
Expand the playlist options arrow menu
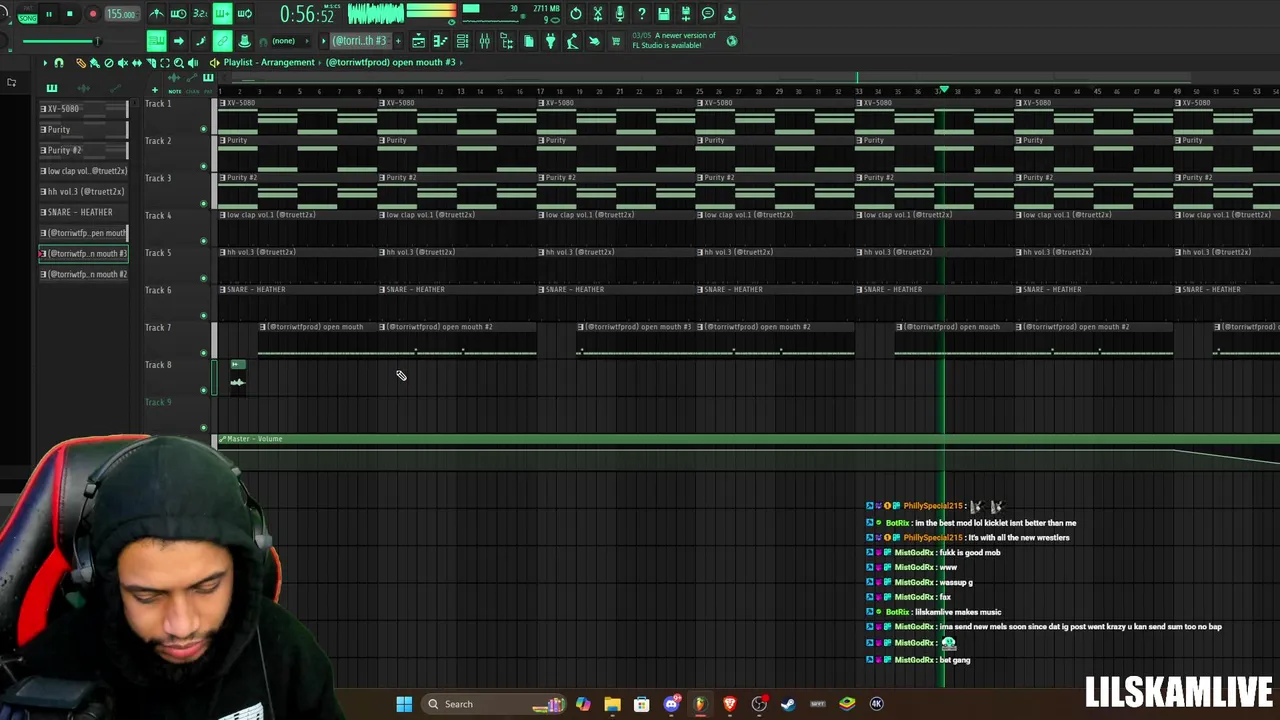point(44,63)
